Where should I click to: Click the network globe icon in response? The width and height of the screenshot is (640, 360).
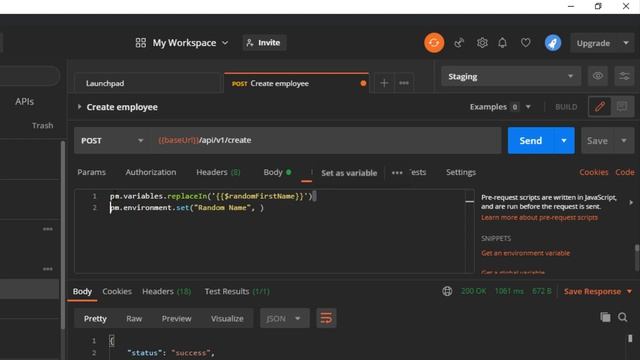point(447,291)
